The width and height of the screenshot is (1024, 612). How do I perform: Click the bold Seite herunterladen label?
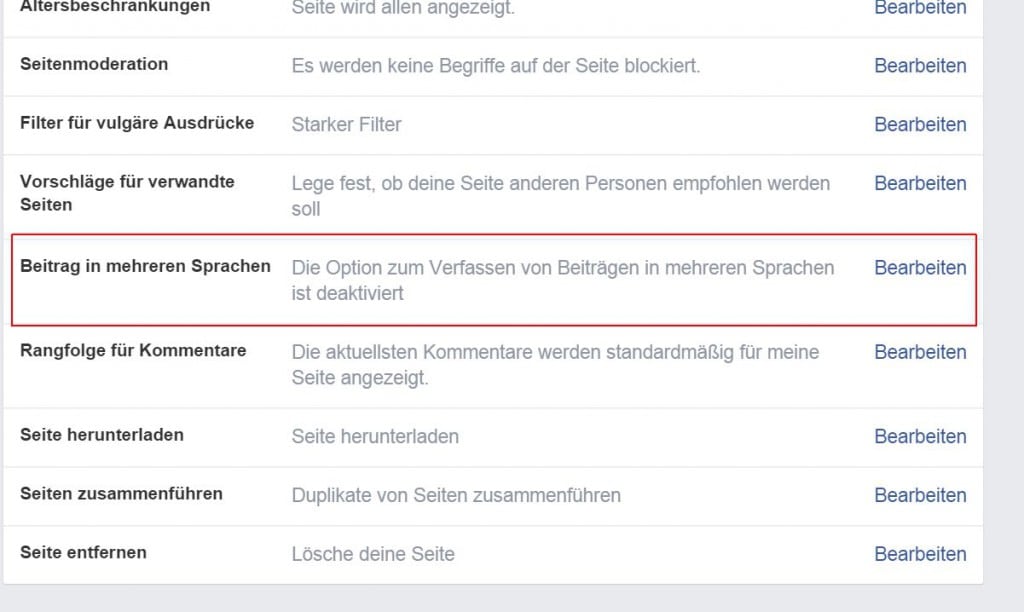pos(102,435)
